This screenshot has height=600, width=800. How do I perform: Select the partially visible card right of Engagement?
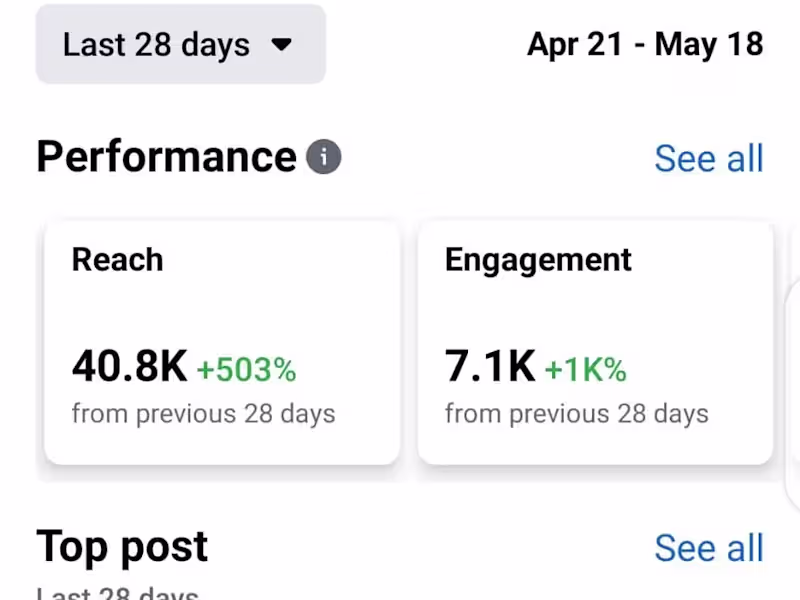coord(793,342)
